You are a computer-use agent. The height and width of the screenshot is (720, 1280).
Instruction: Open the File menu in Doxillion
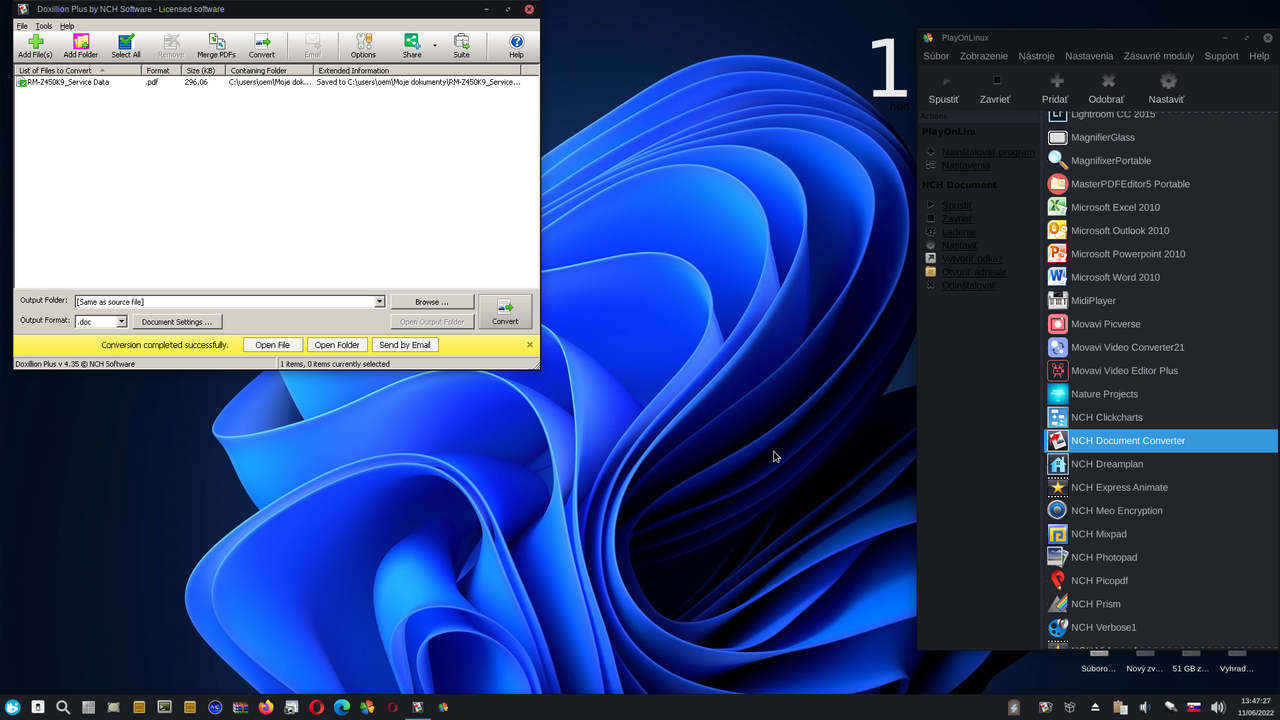pos(22,26)
